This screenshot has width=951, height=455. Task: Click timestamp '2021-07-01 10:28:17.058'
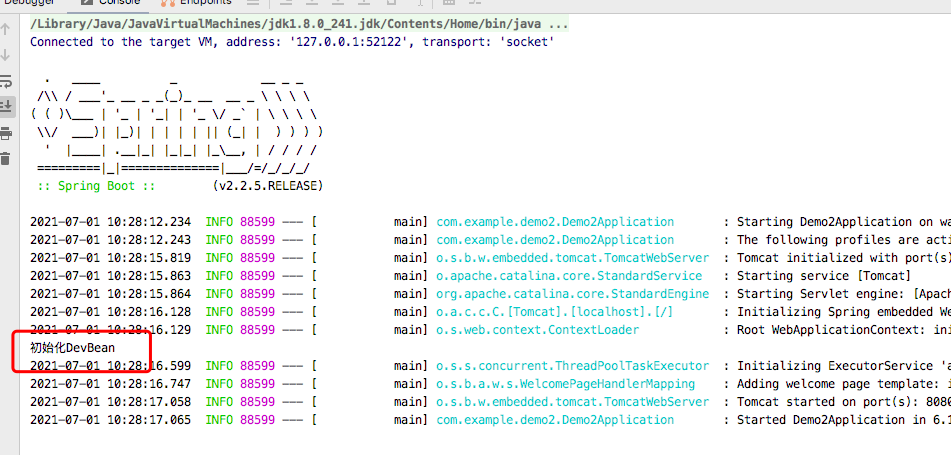(110, 402)
